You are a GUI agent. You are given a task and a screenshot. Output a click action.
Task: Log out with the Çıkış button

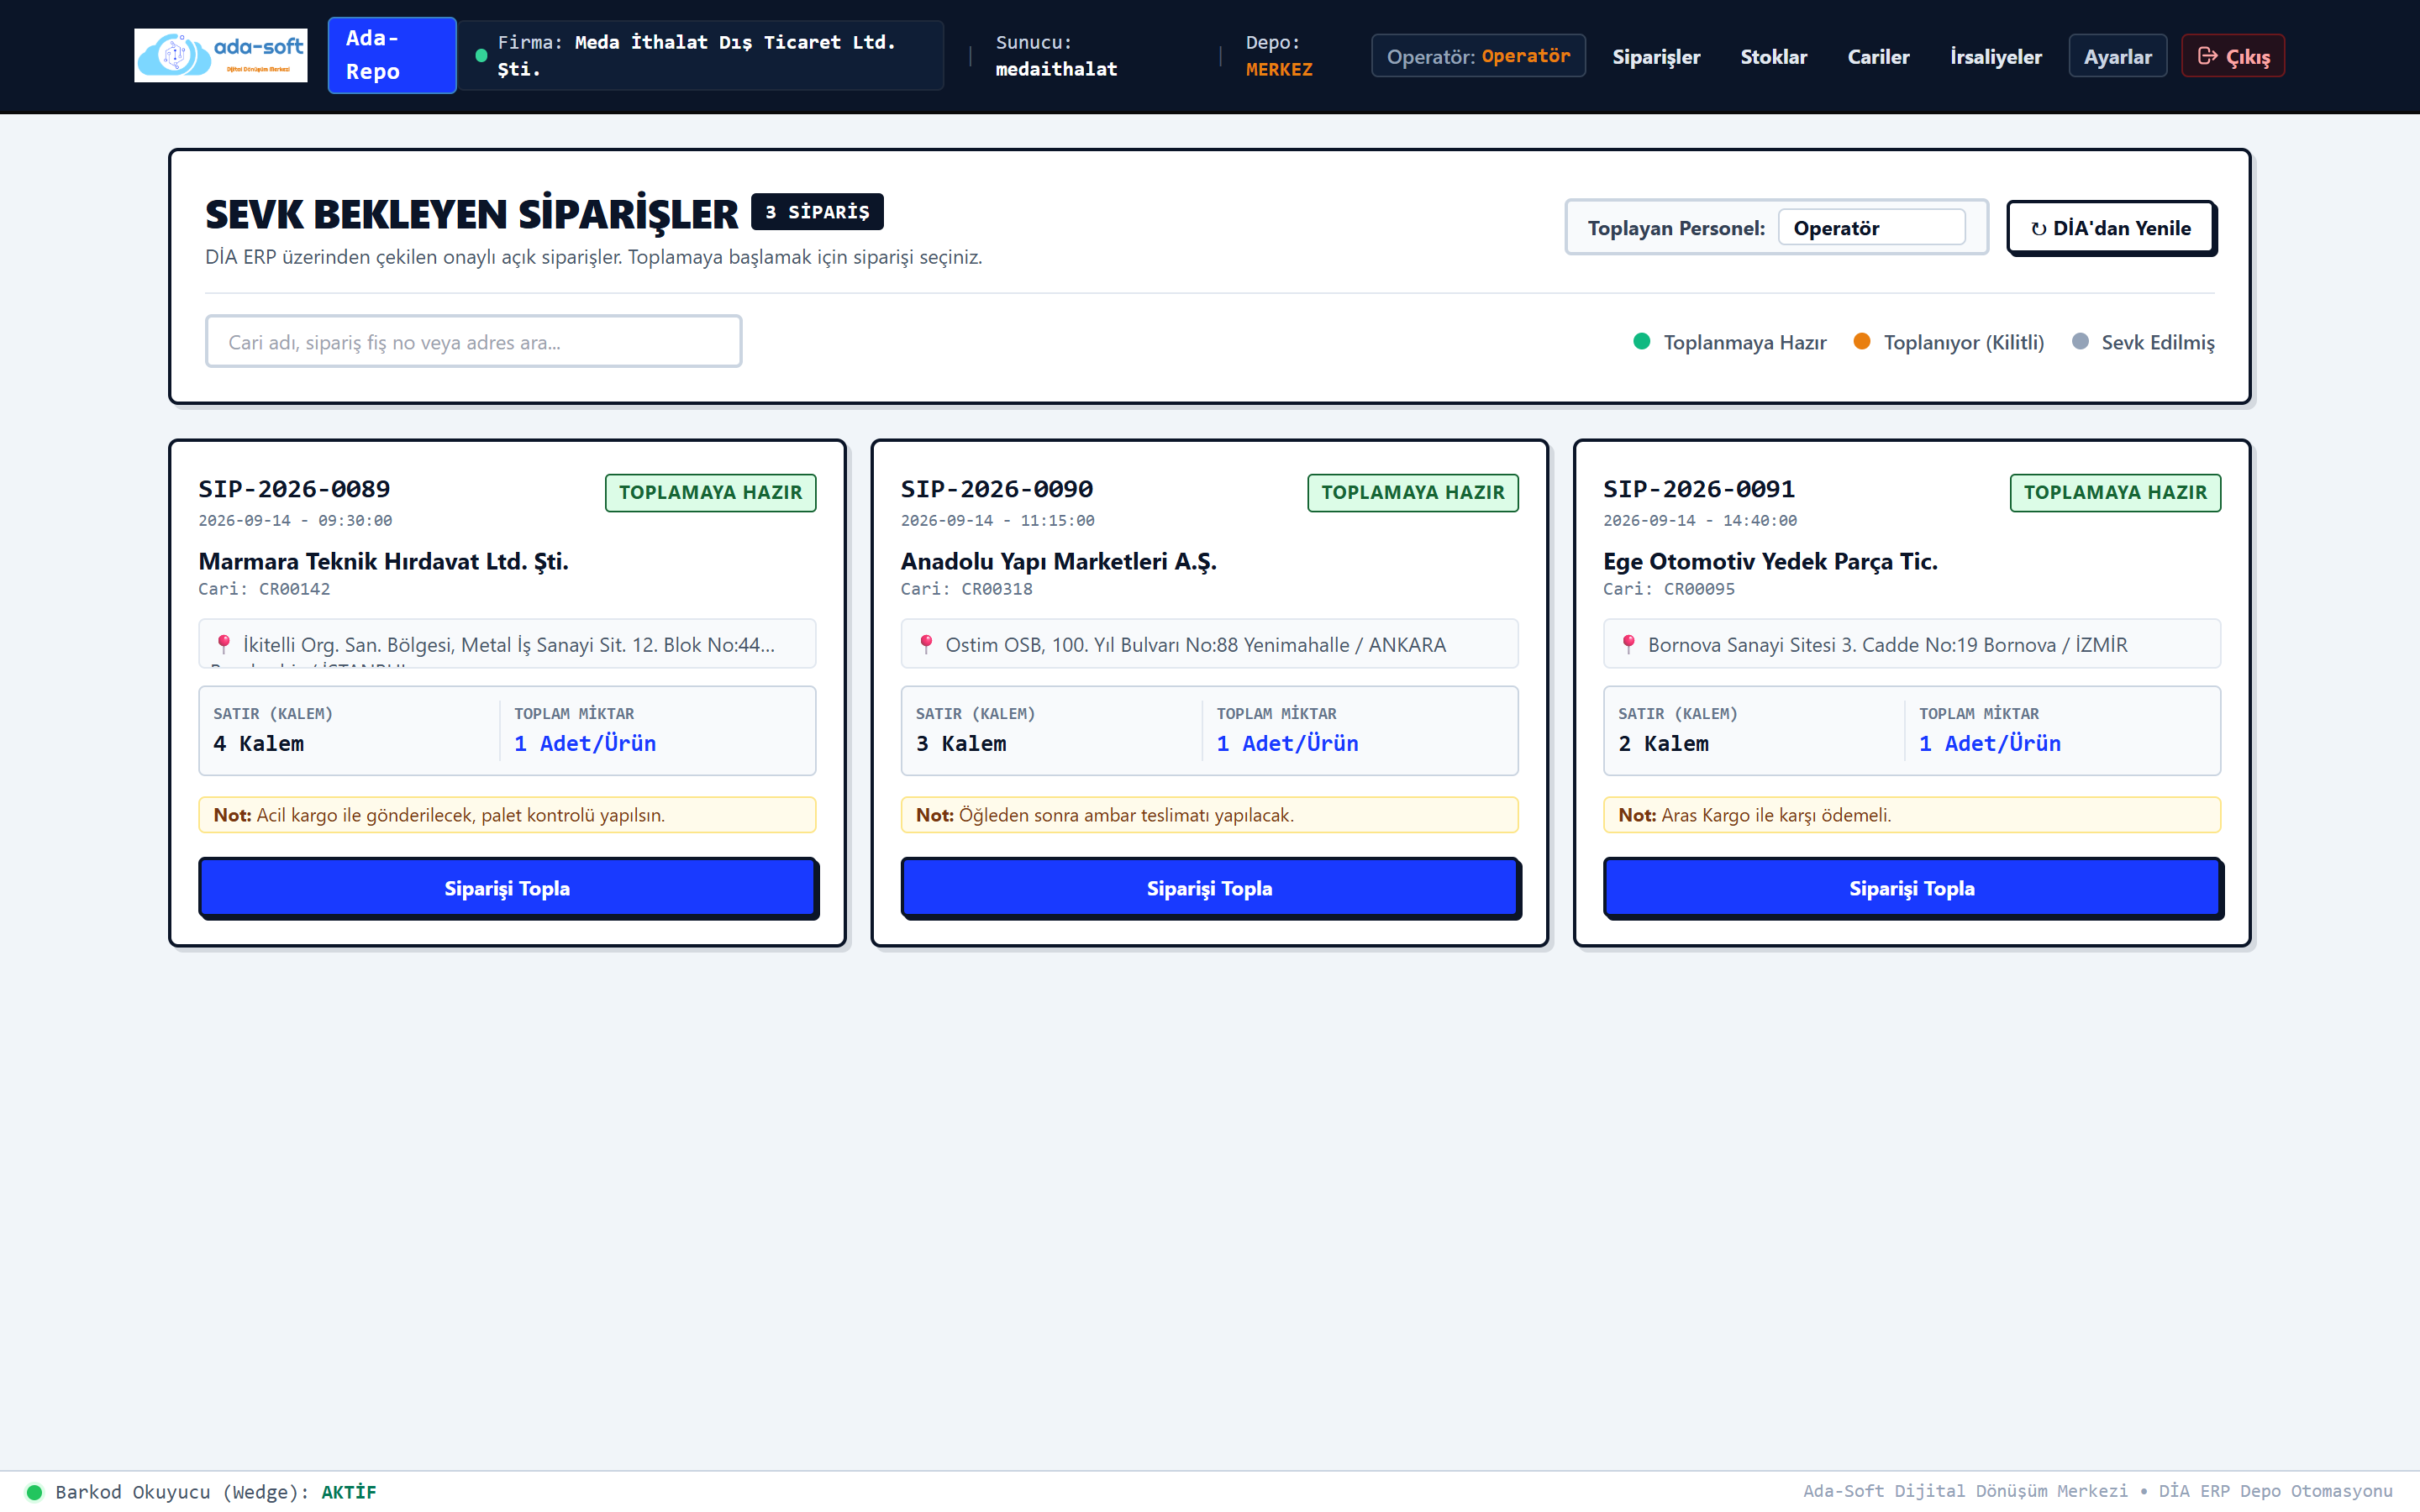2232,56
